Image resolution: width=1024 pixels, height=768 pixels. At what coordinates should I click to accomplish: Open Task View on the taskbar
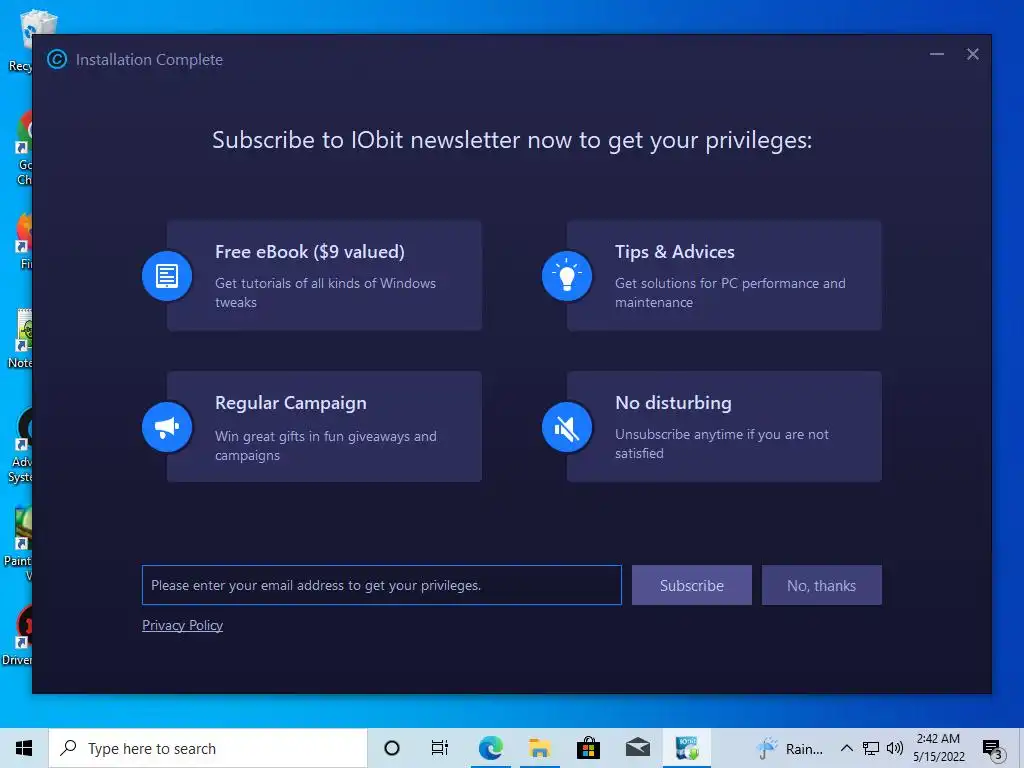pyautogui.click(x=440, y=748)
